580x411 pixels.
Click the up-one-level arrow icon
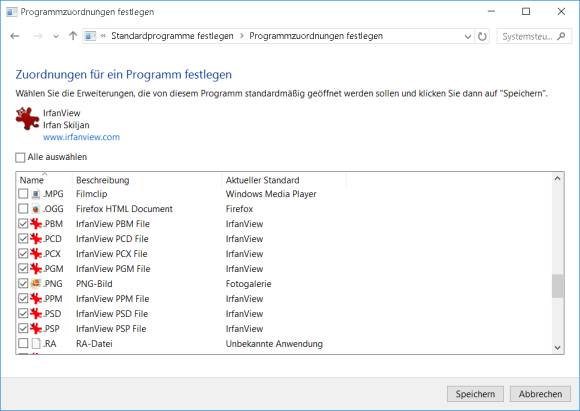coord(73,36)
